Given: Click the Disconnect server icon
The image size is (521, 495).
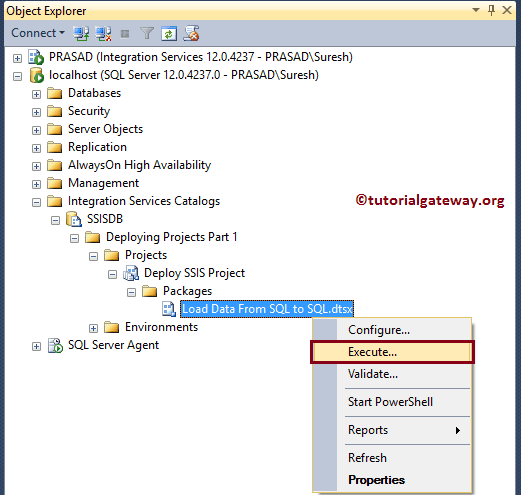Looking at the screenshot, I should [103, 33].
